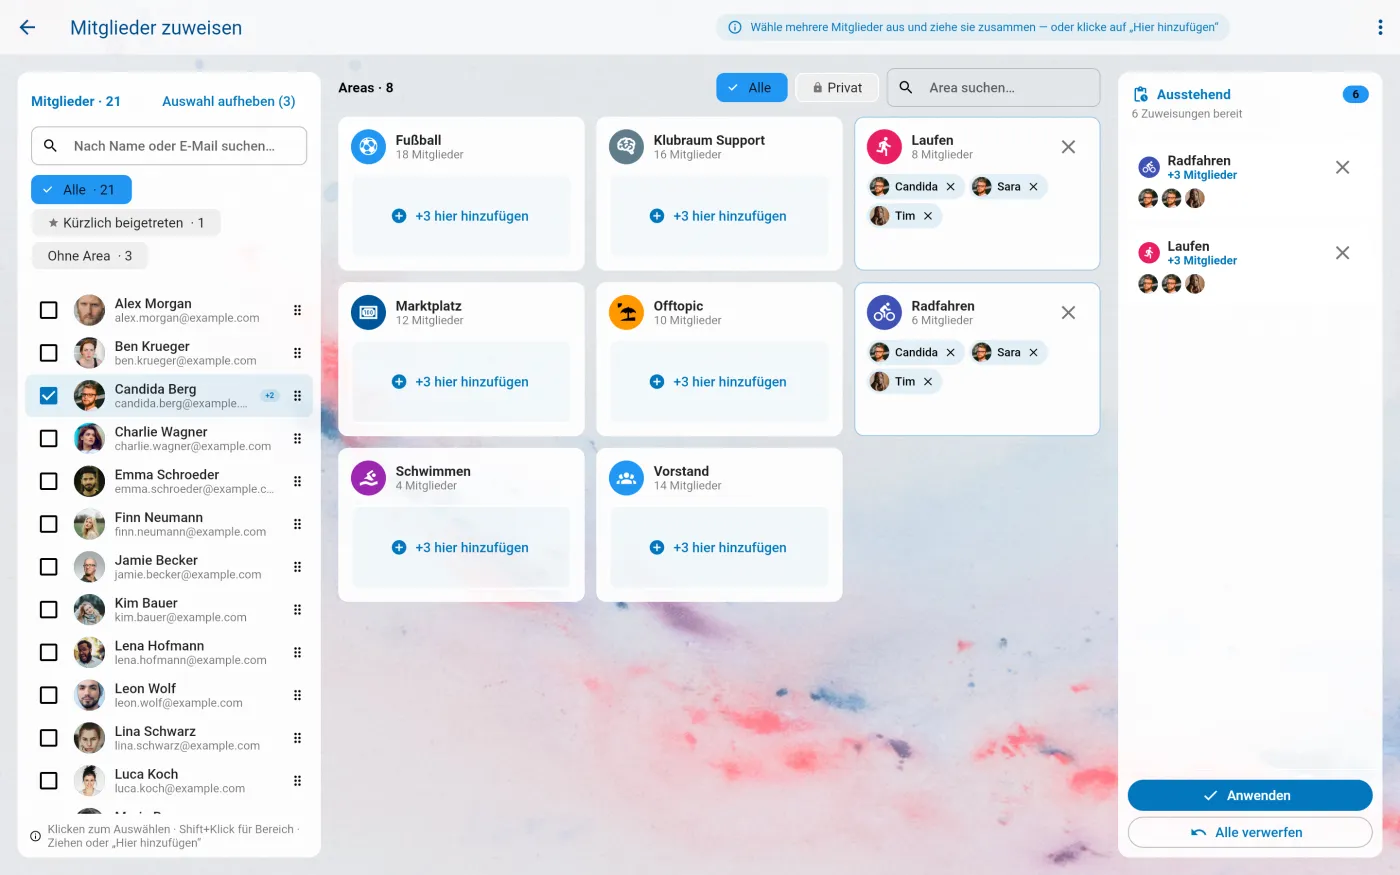Click the Schwimmen area swimmer icon
The width and height of the screenshot is (1400, 875).
coord(368,478)
